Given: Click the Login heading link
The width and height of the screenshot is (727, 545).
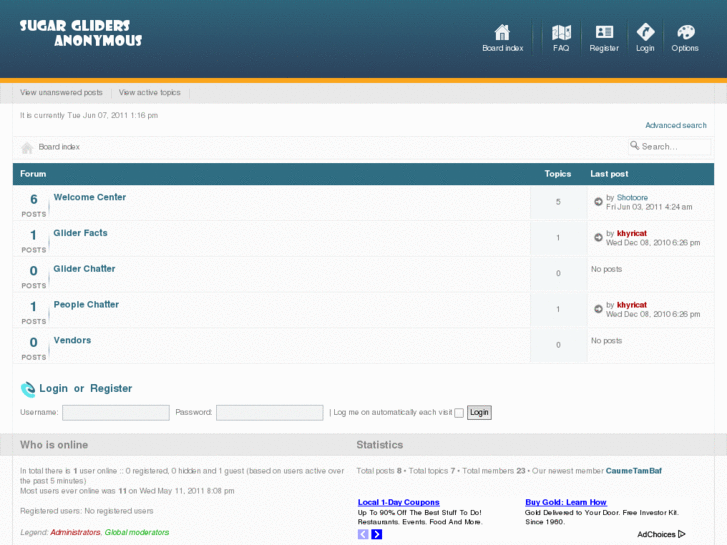Looking at the screenshot, I should pyautogui.click(x=53, y=388).
